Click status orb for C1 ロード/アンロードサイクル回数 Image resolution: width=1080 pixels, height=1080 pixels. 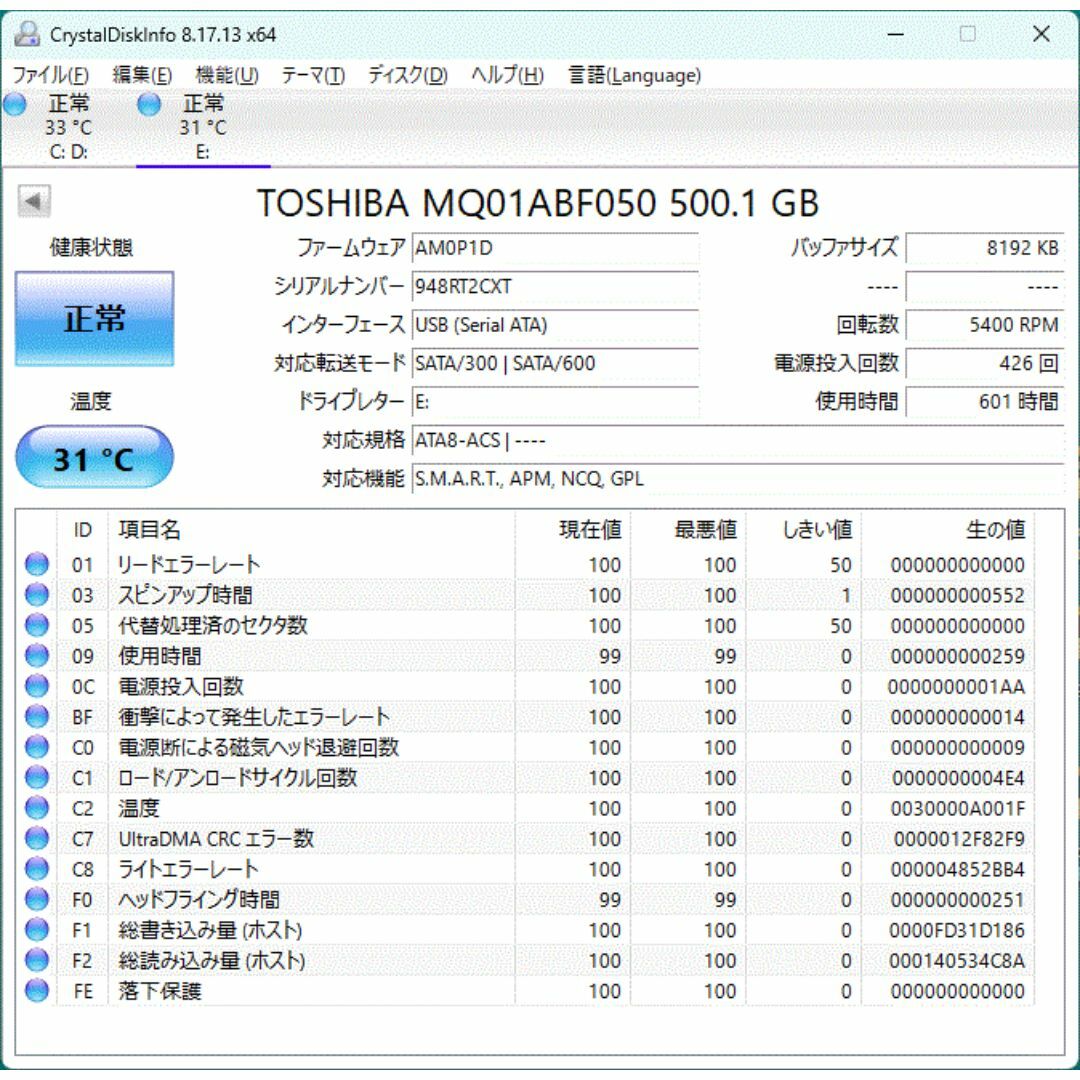click(x=37, y=777)
